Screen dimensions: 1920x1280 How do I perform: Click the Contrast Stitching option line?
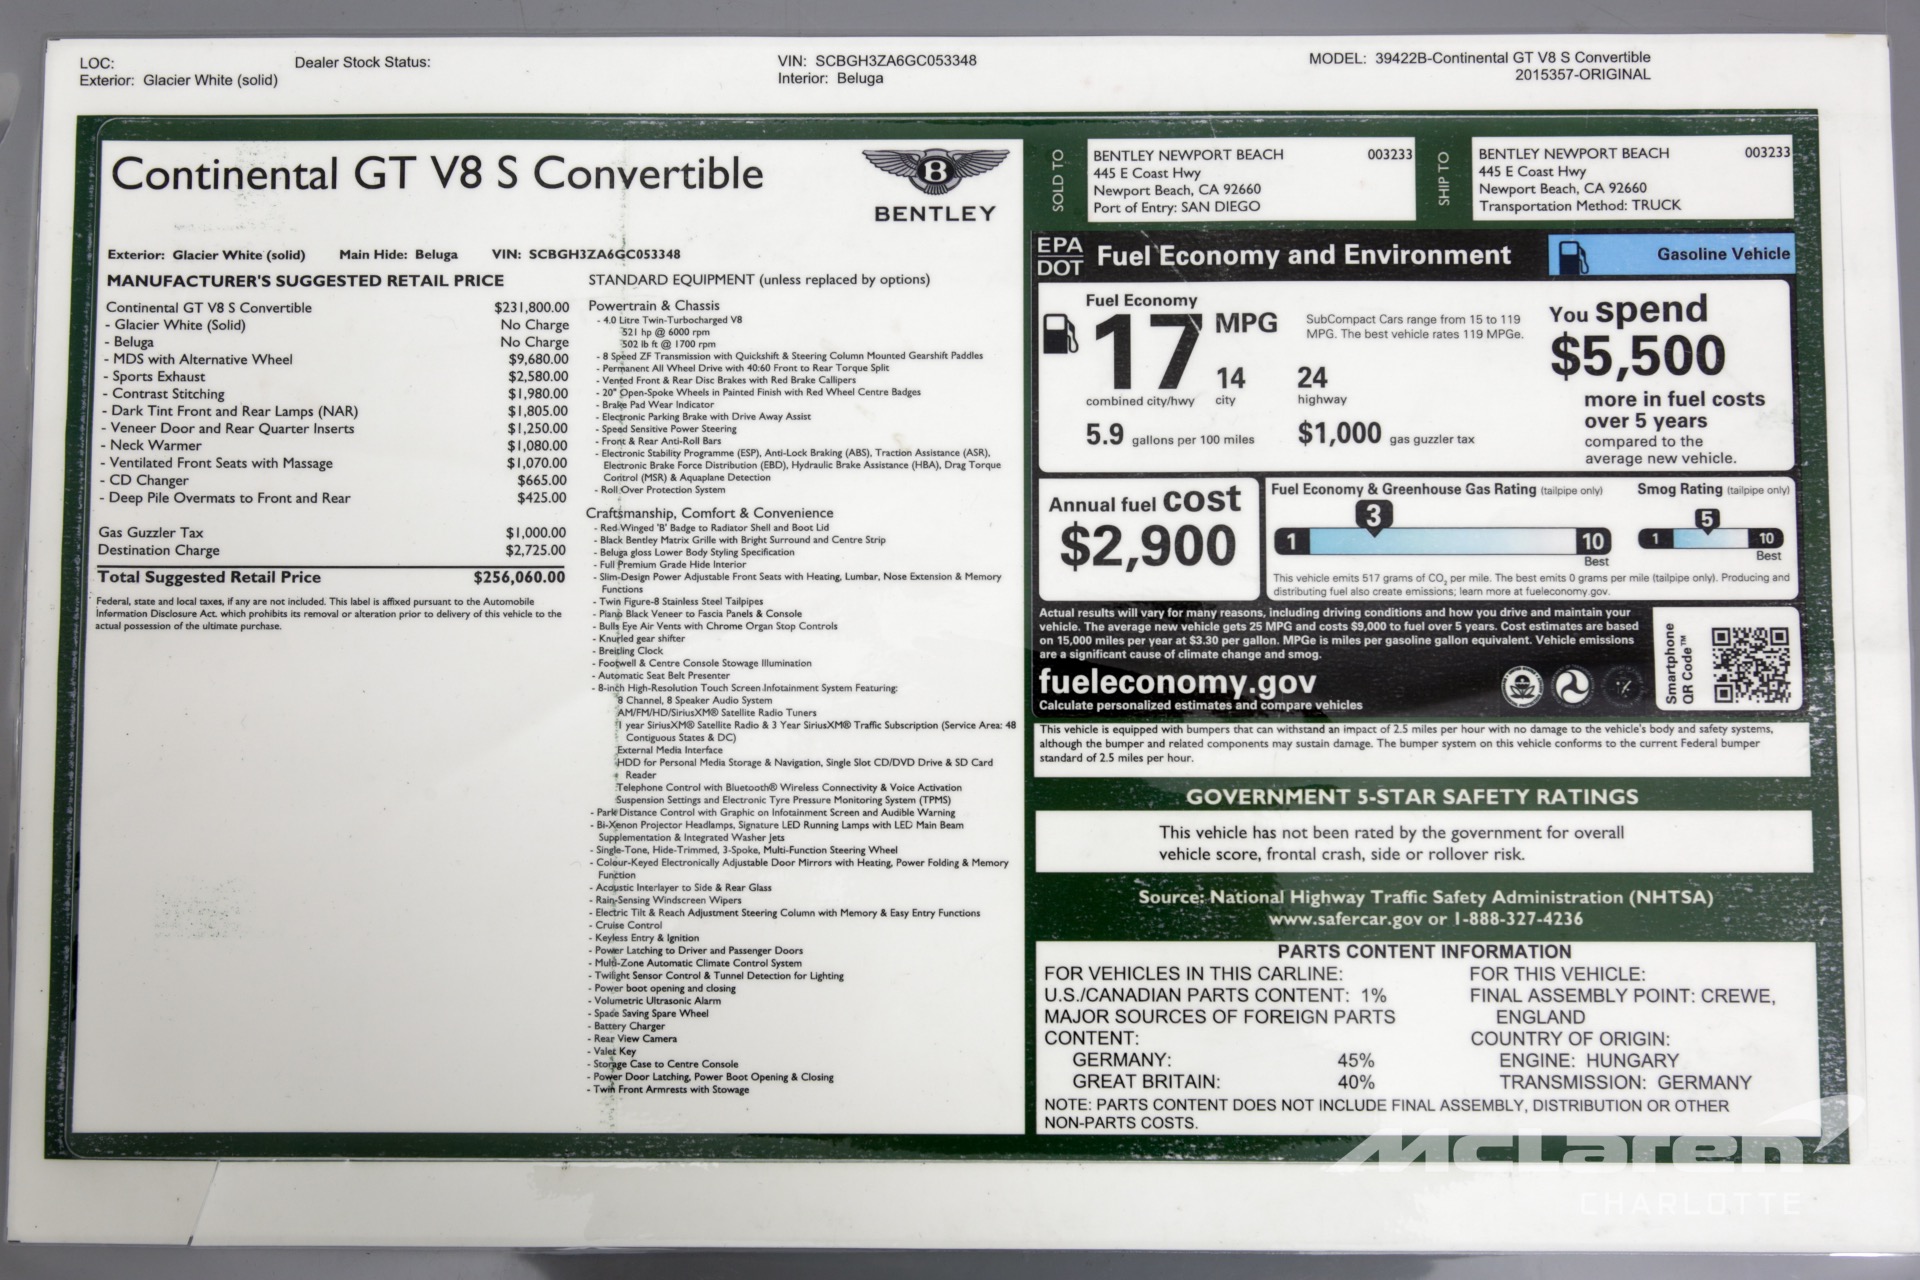337,394
